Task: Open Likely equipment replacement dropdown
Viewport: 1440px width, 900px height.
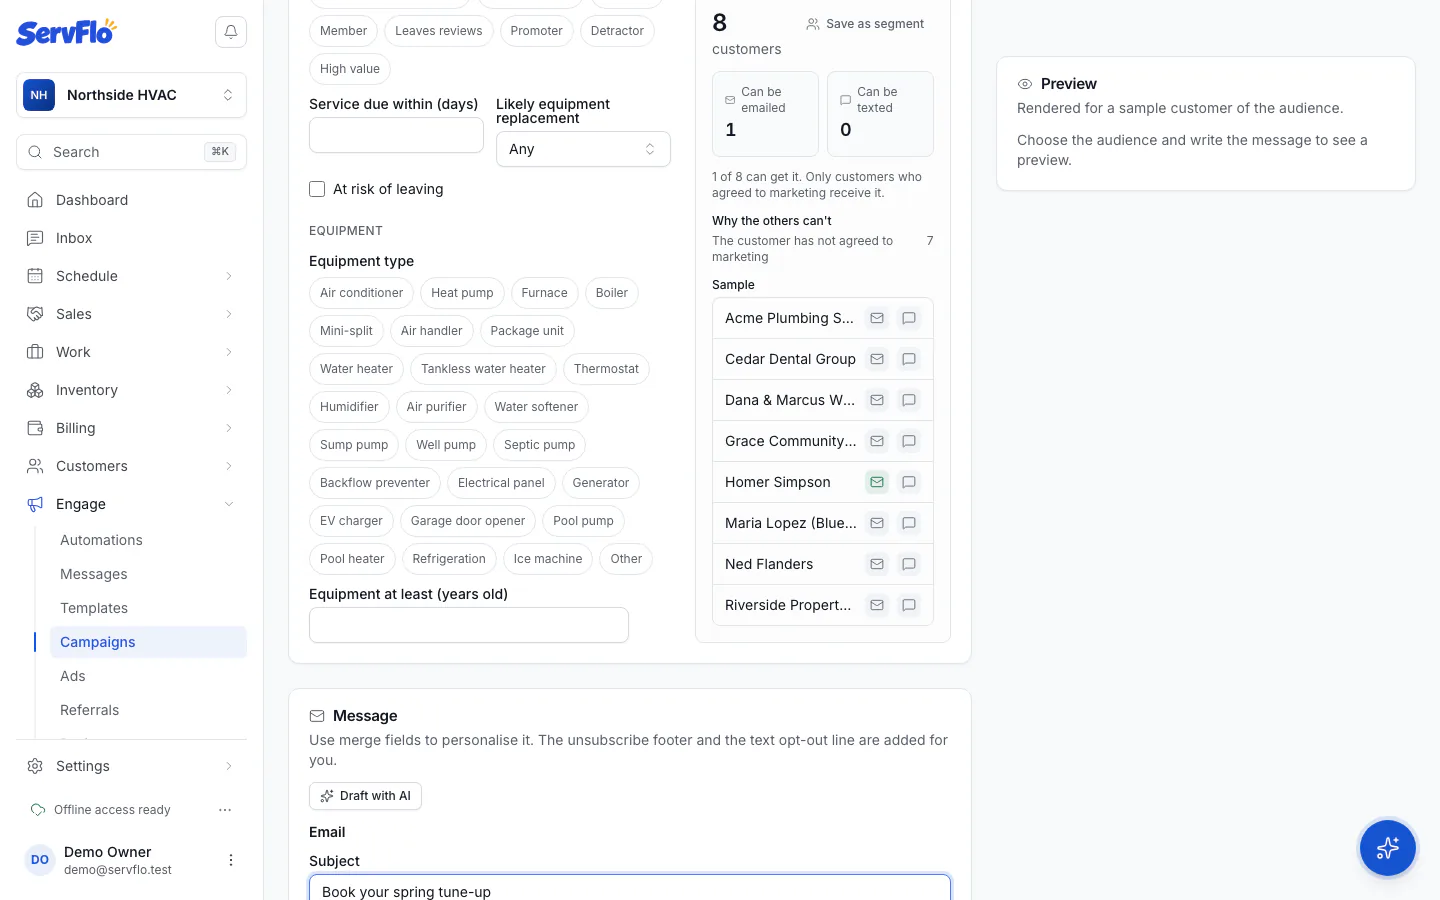Action: pos(583,149)
